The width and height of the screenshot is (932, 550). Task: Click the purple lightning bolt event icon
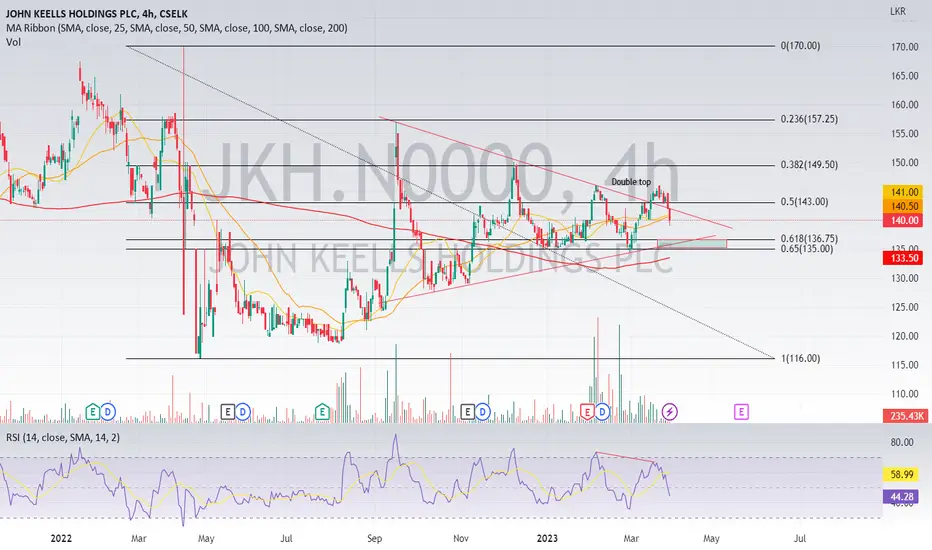670,411
